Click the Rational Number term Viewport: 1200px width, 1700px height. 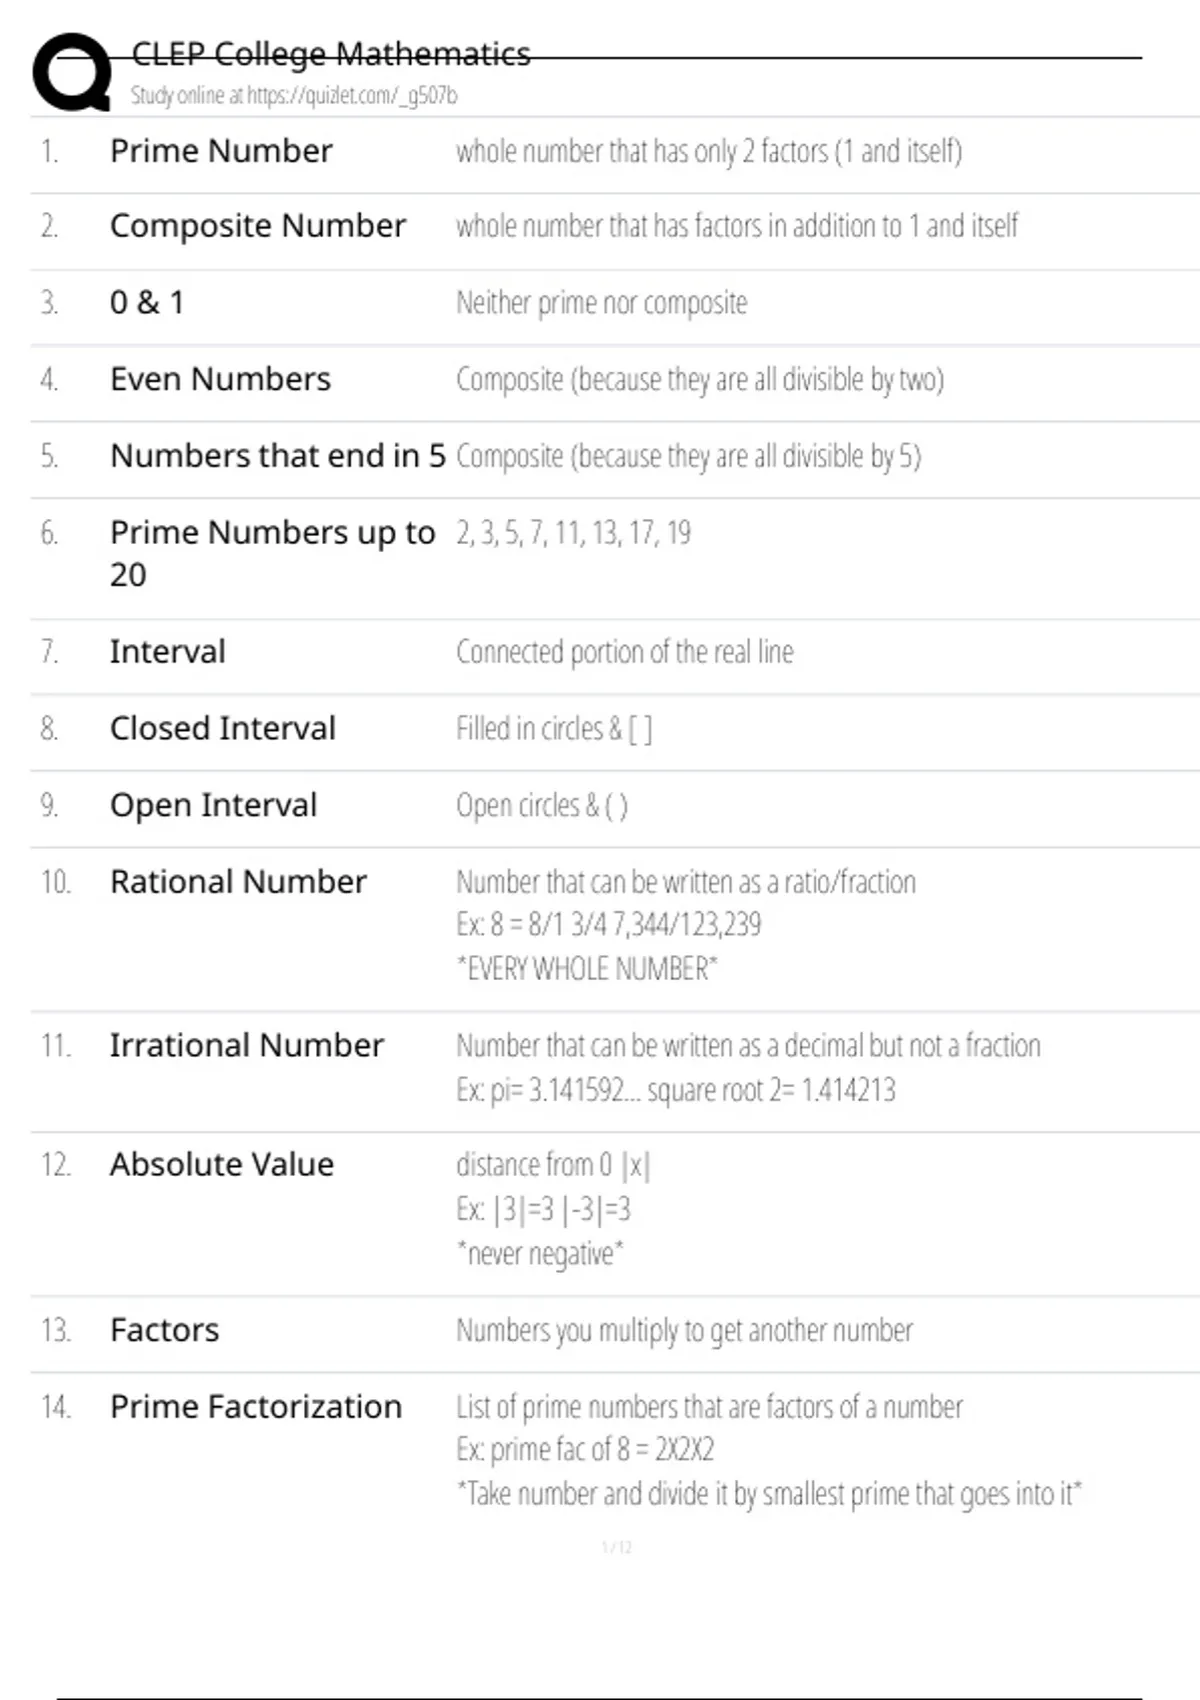pyautogui.click(x=238, y=882)
